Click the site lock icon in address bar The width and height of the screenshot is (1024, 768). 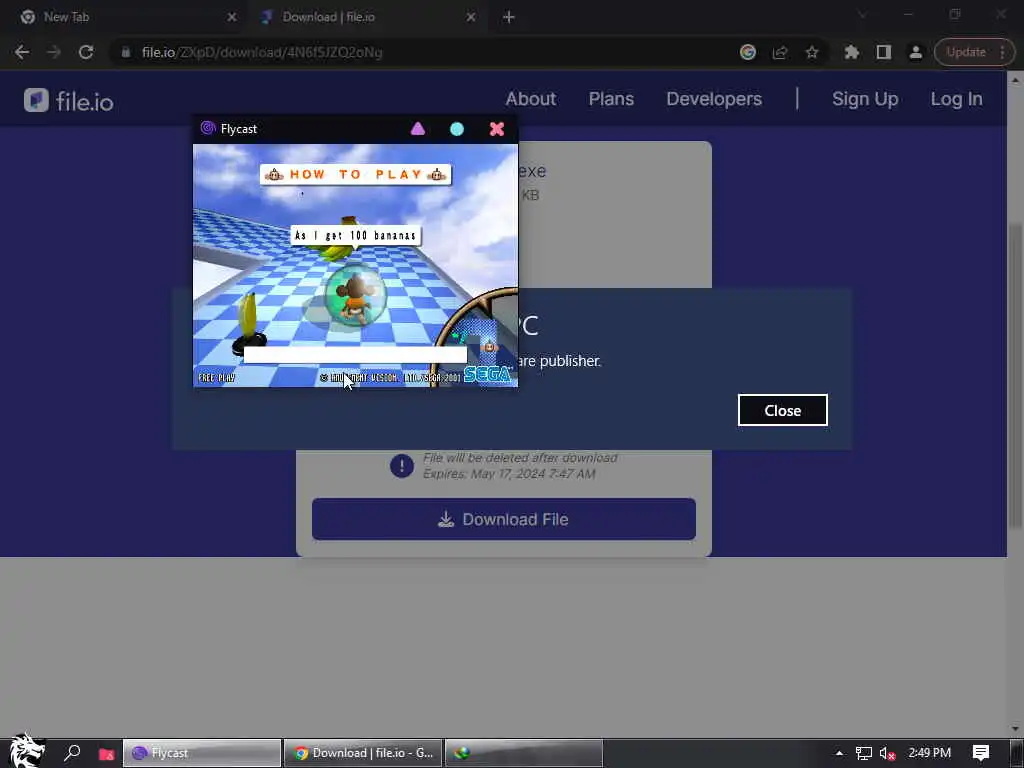(126, 52)
